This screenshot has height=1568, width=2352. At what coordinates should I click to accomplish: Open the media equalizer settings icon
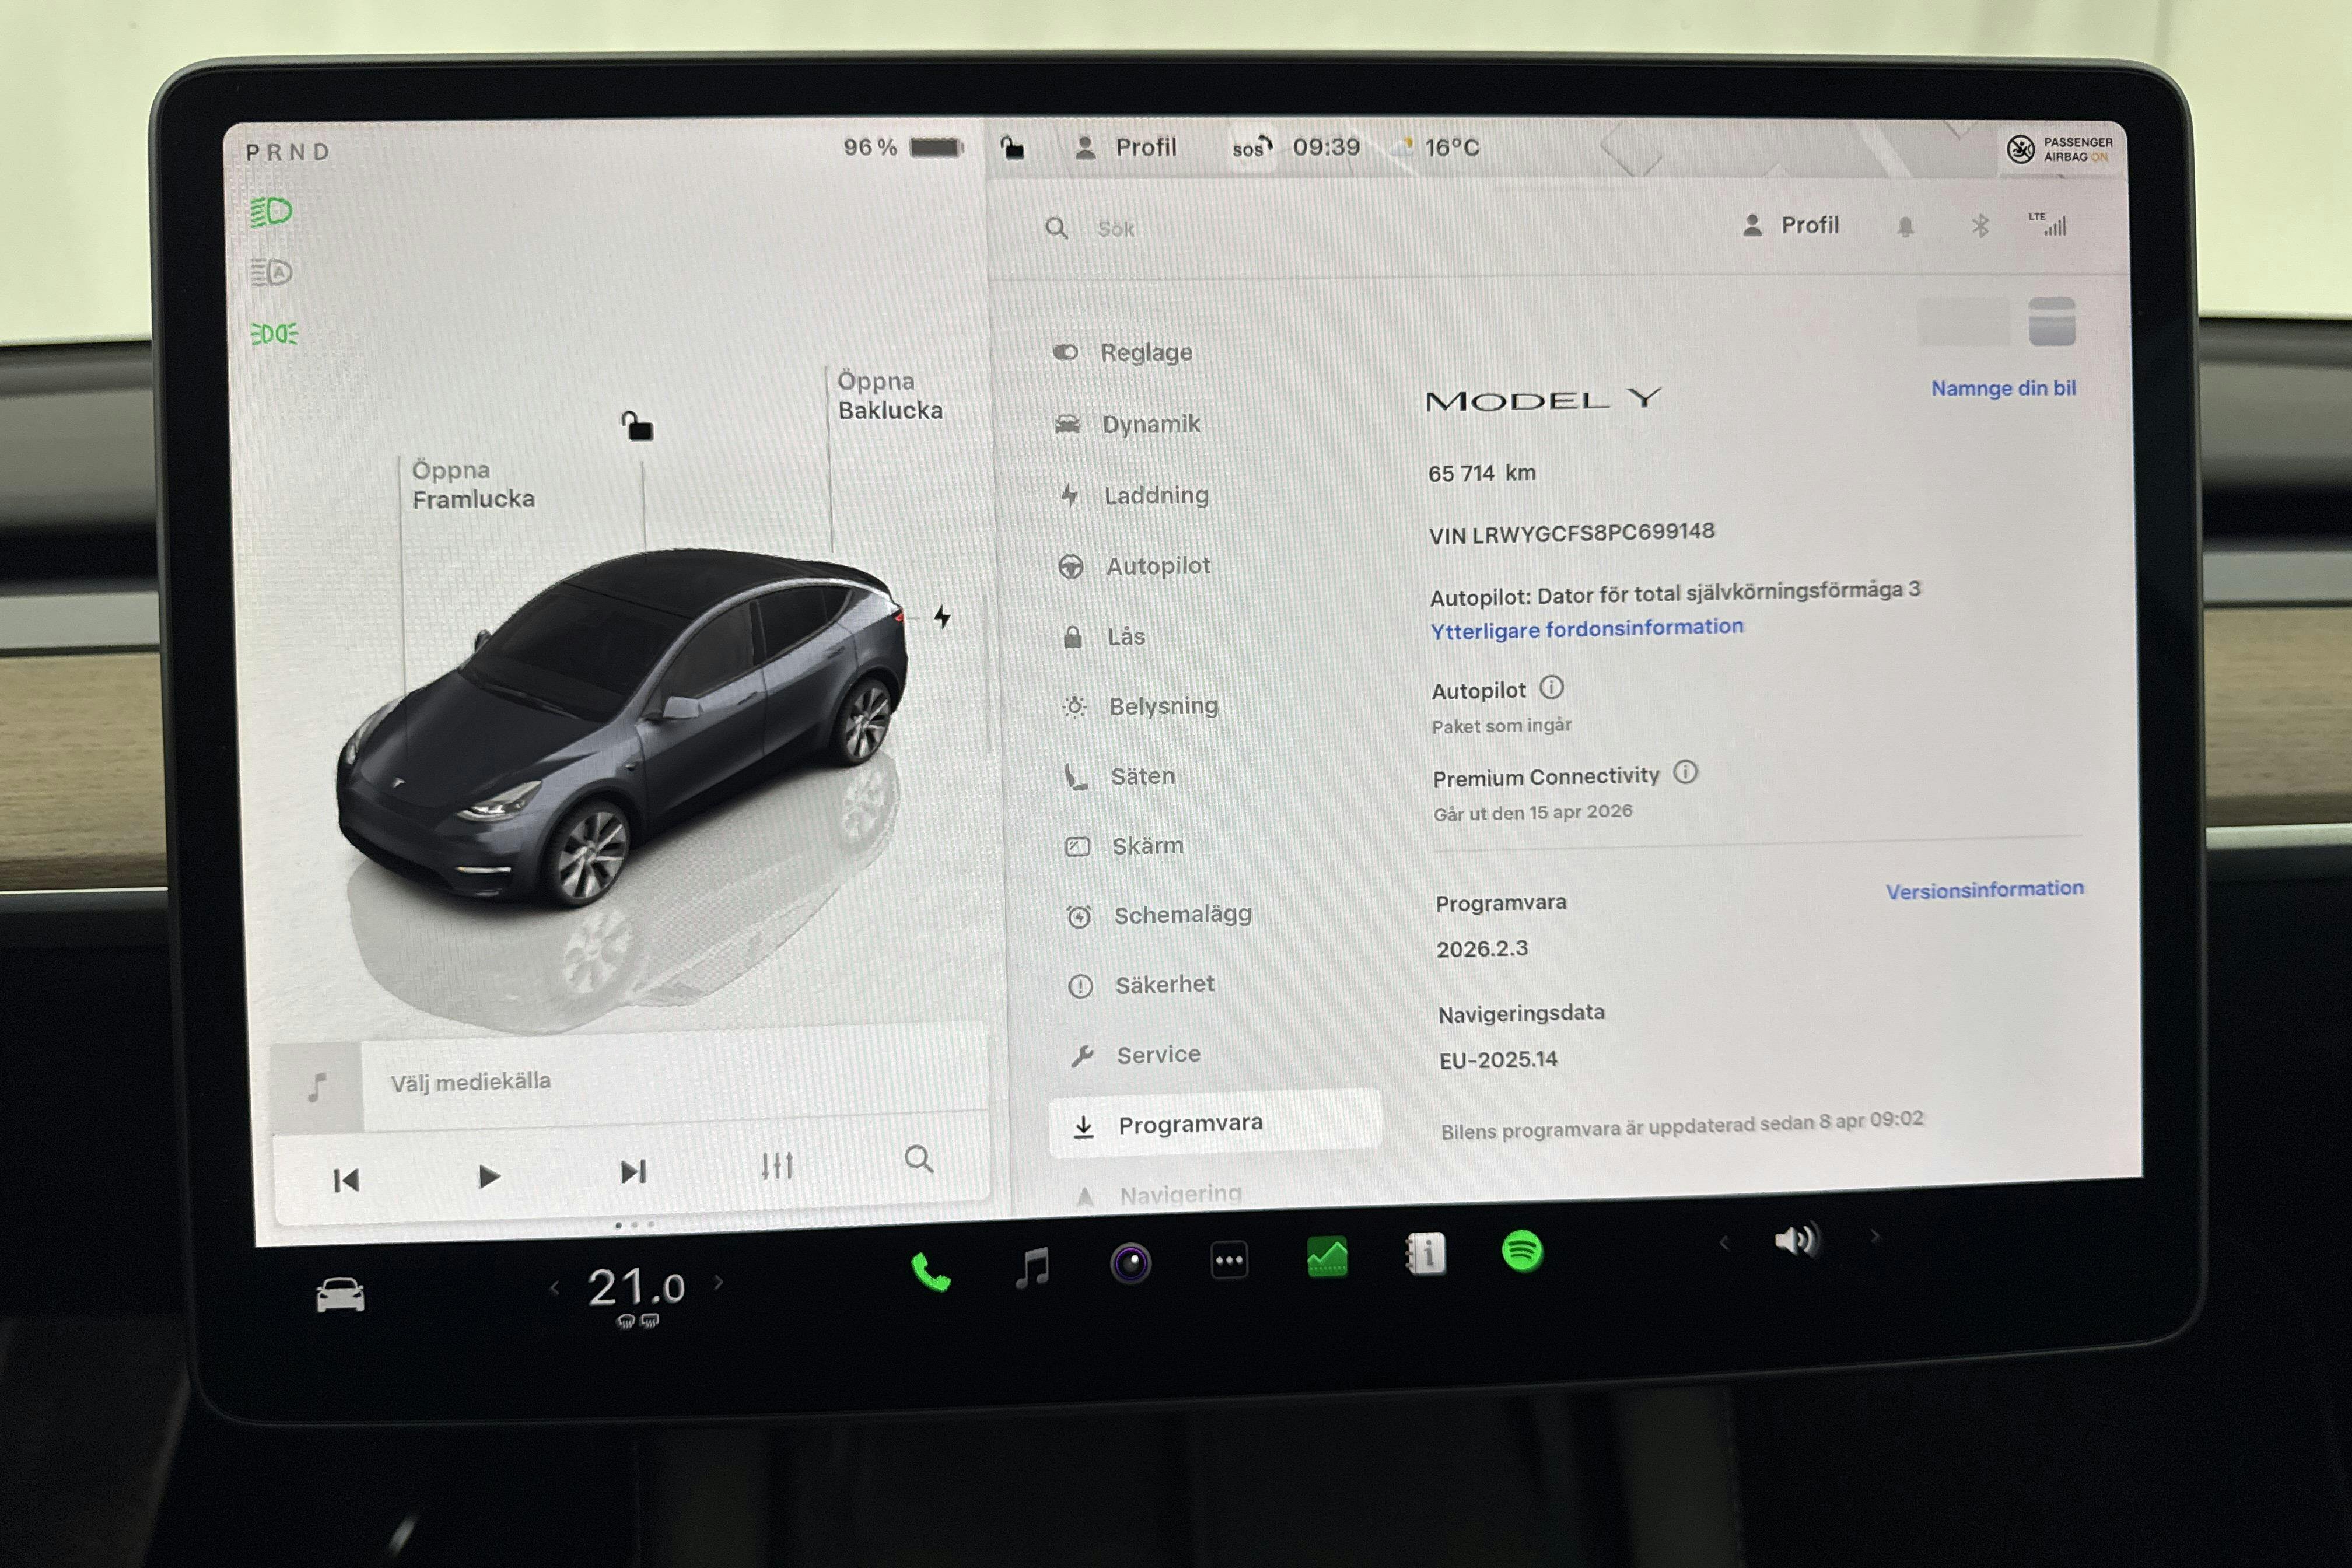pyautogui.click(x=777, y=1166)
